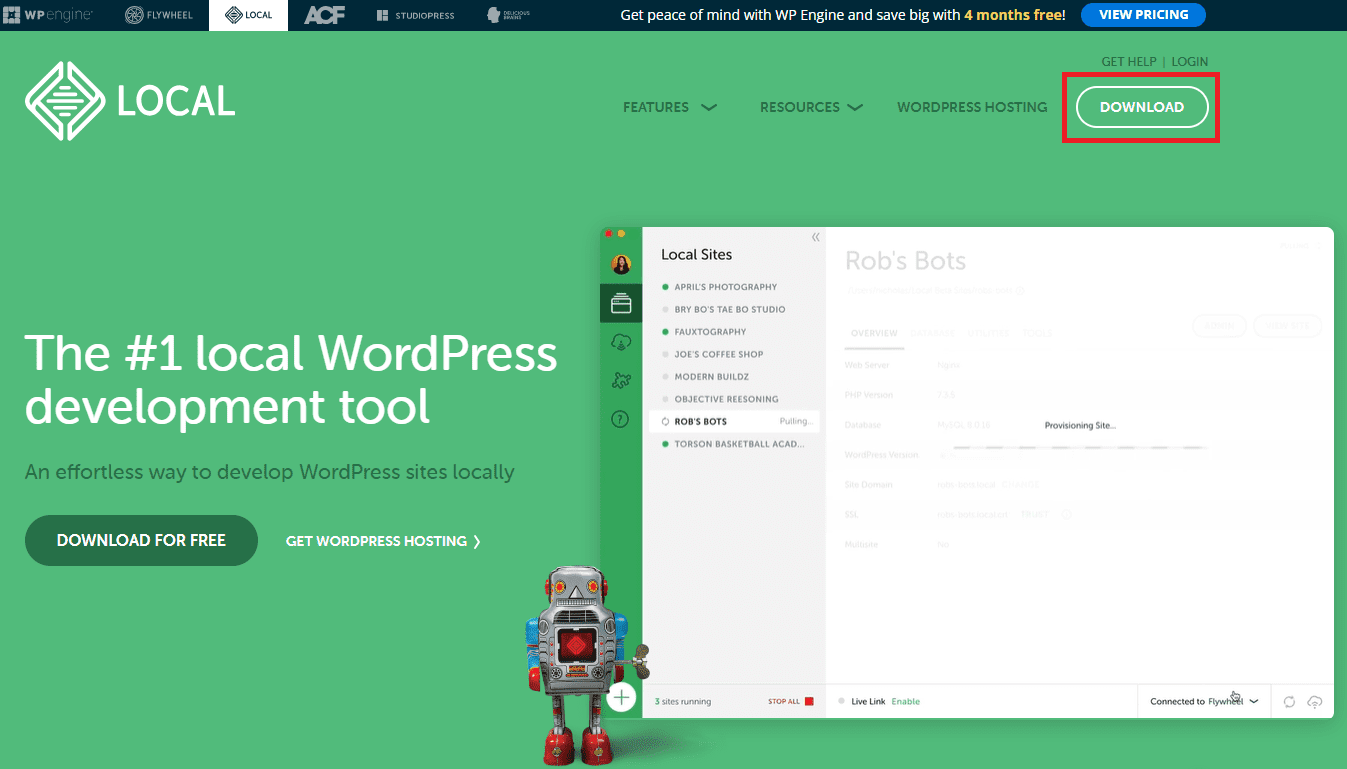
Task: Click the Download button in the header
Action: (x=1142, y=107)
